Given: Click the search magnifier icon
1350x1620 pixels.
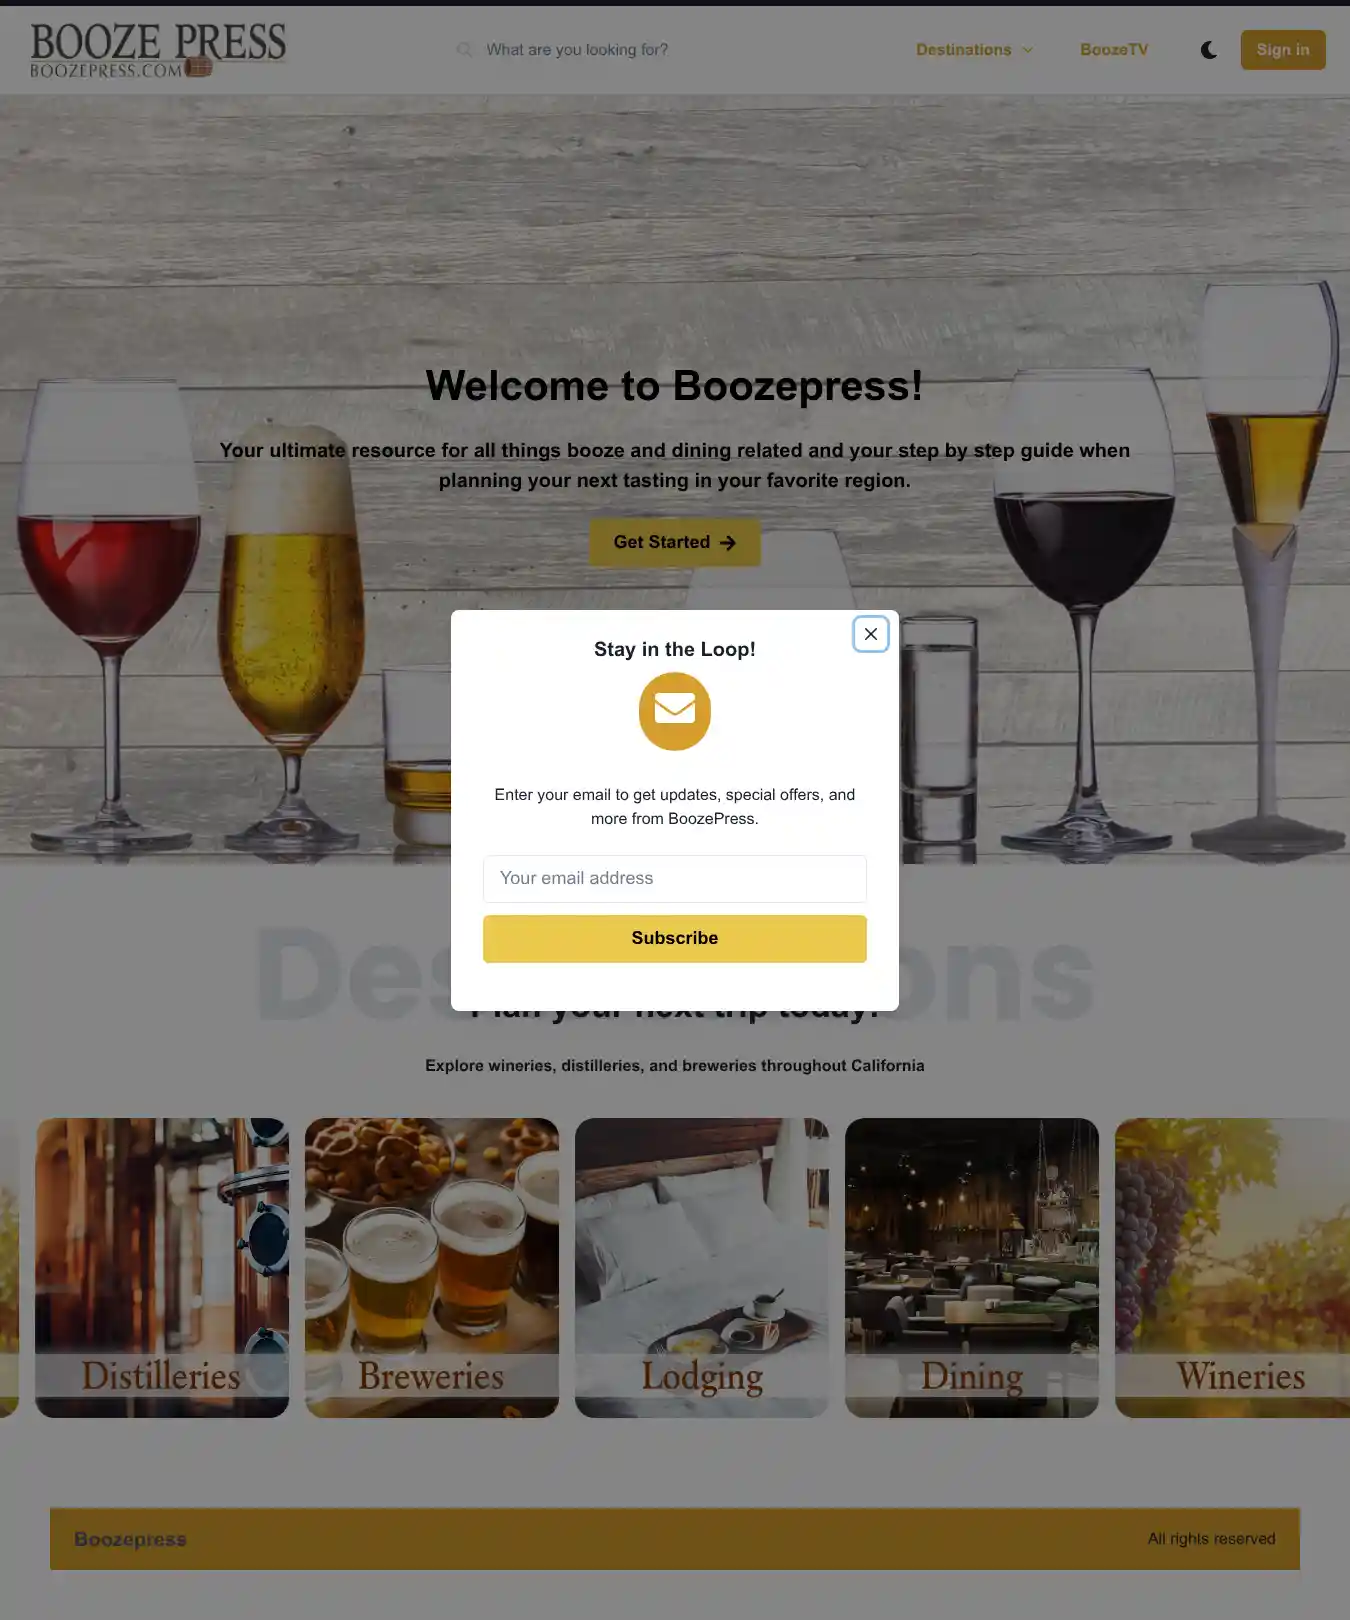Looking at the screenshot, I should (464, 50).
